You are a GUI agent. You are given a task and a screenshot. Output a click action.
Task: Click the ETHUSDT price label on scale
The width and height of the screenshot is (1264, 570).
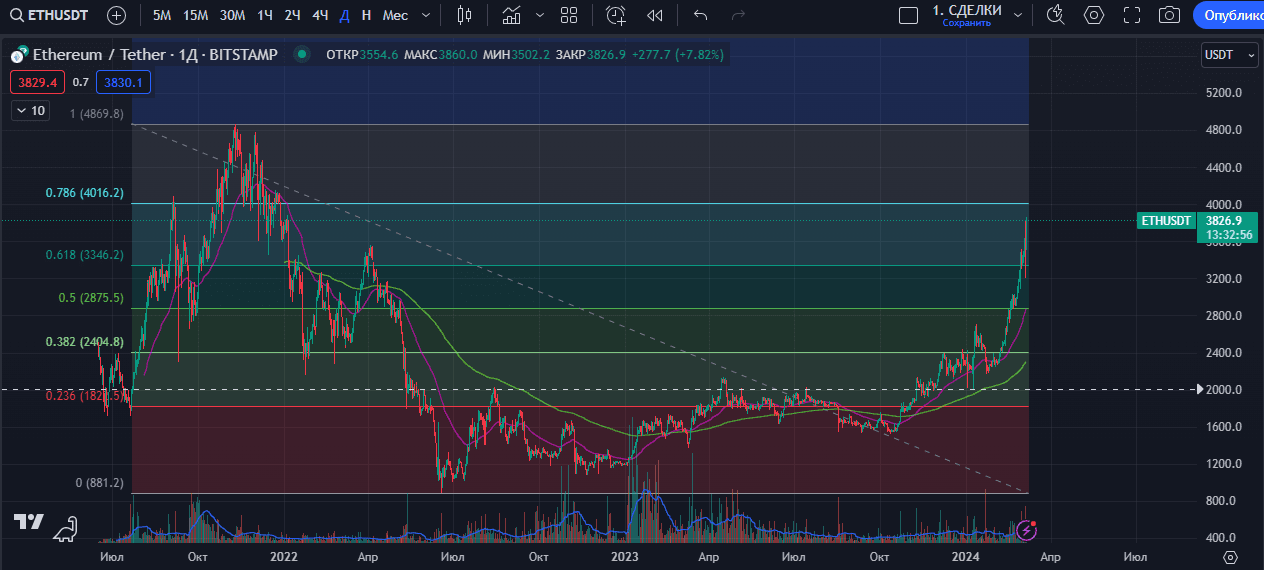pos(1165,221)
